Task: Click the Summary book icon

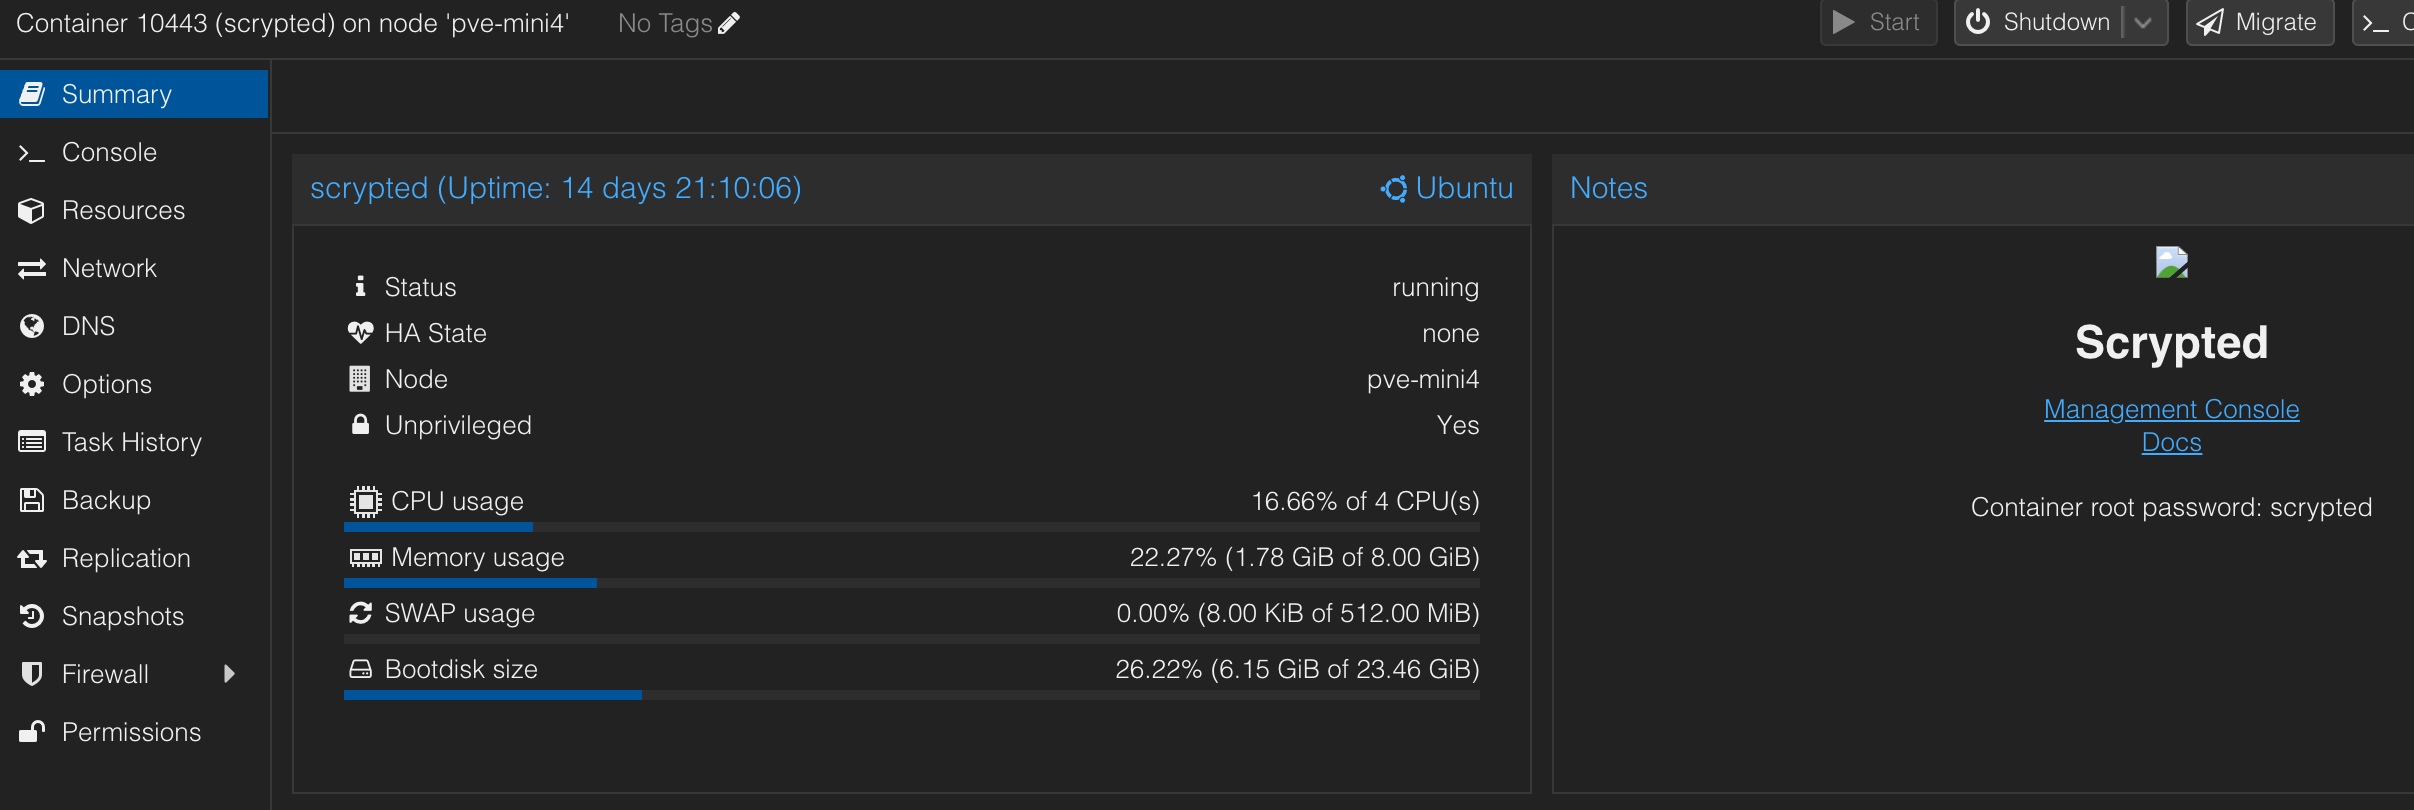Action: (32, 94)
